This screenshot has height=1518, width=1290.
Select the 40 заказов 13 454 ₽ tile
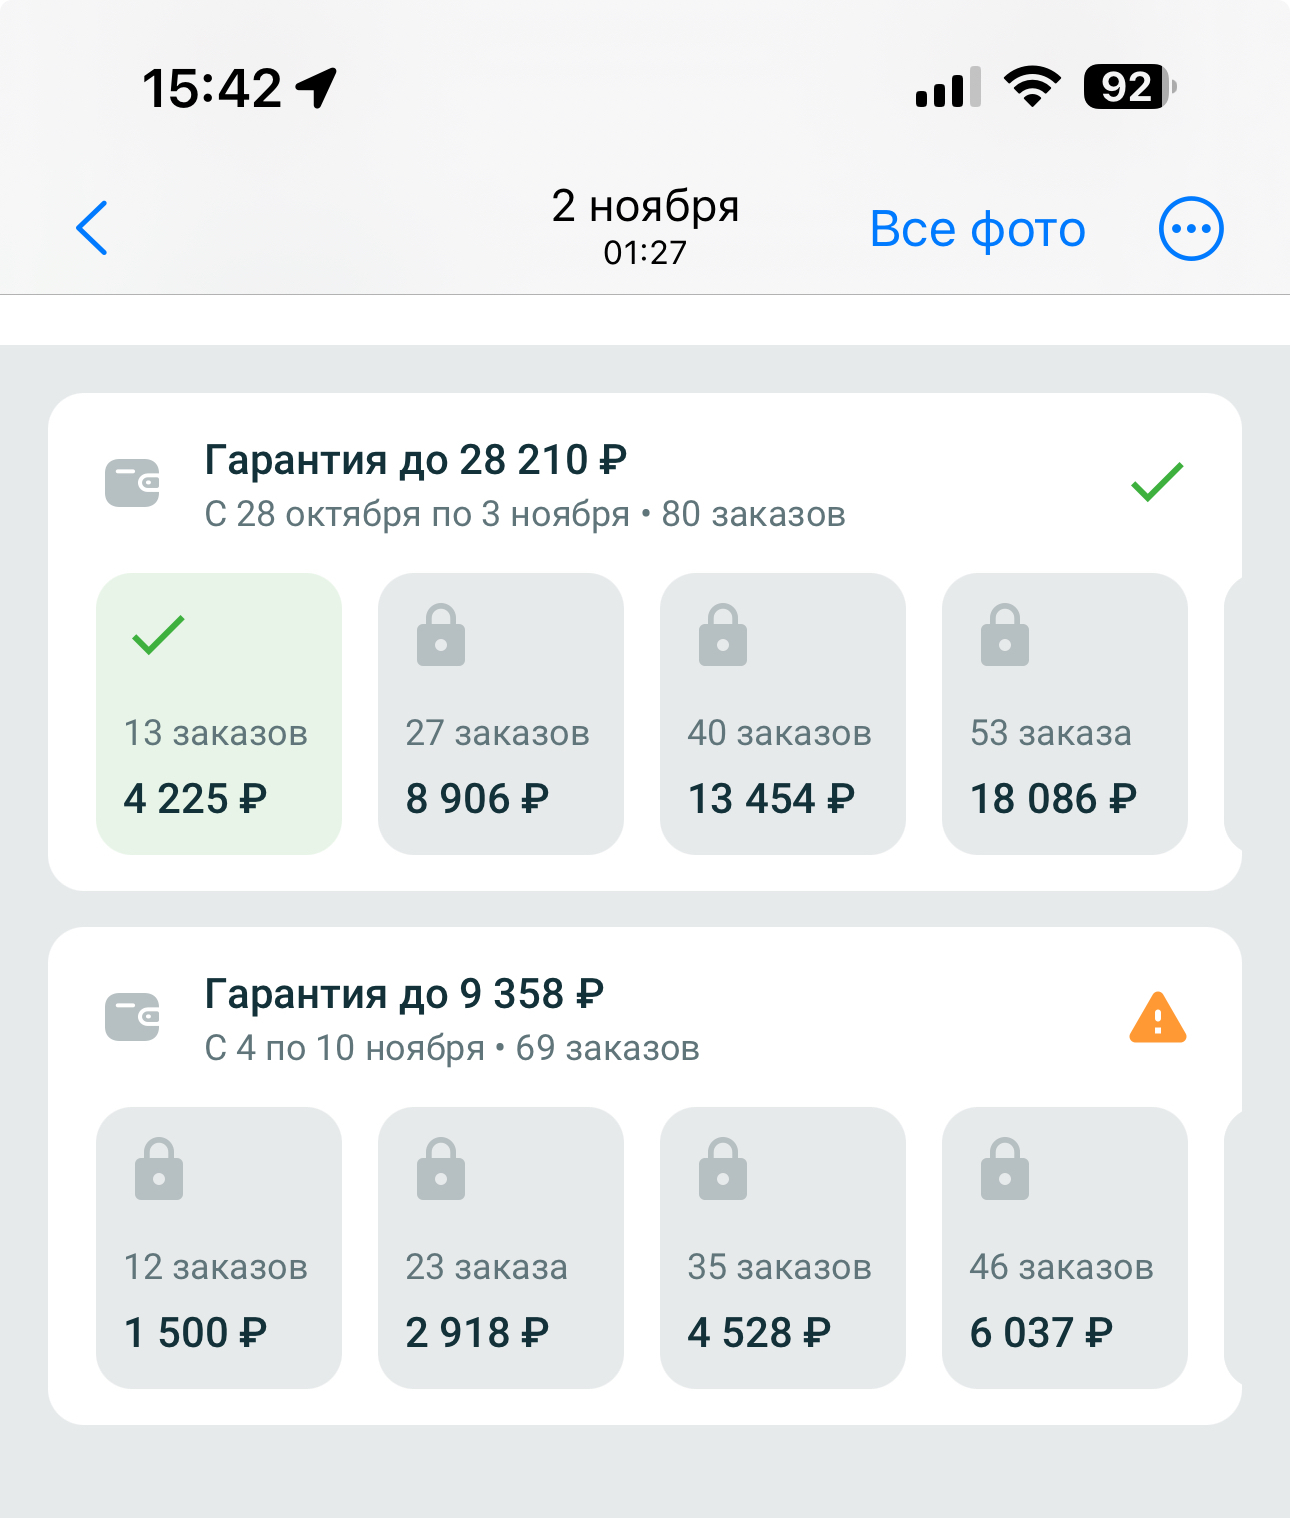pos(783,714)
